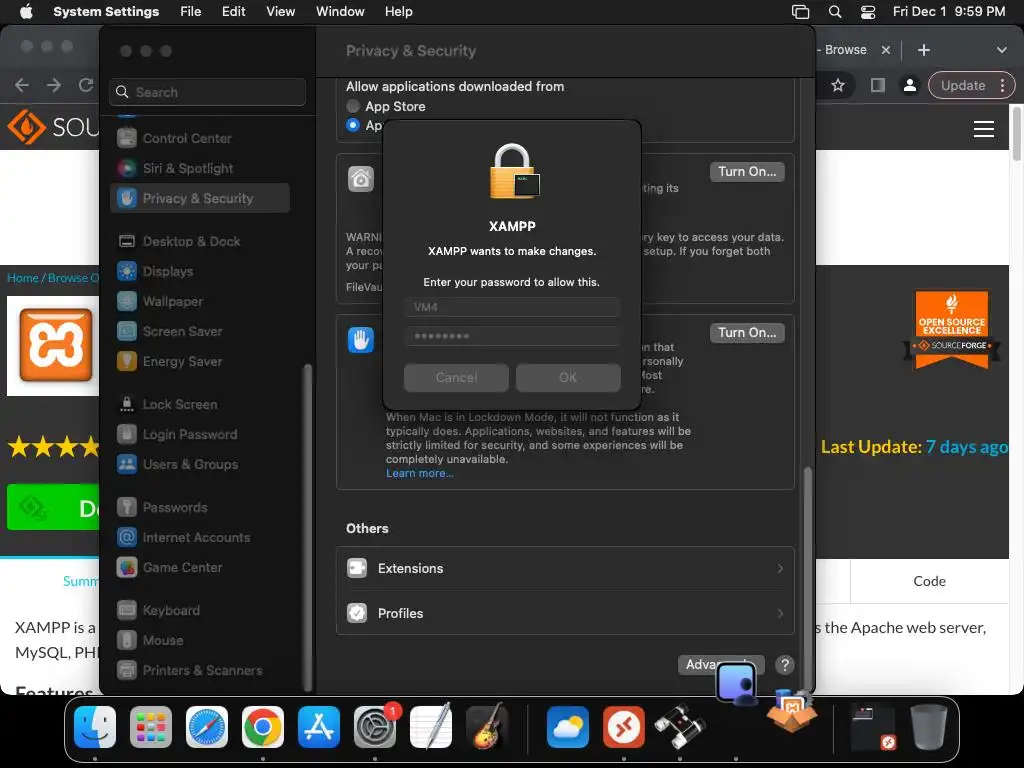Screen dimensions: 1024x768
Task: Toggle Chrome side panel icon
Action: click(x=878, y=85)
